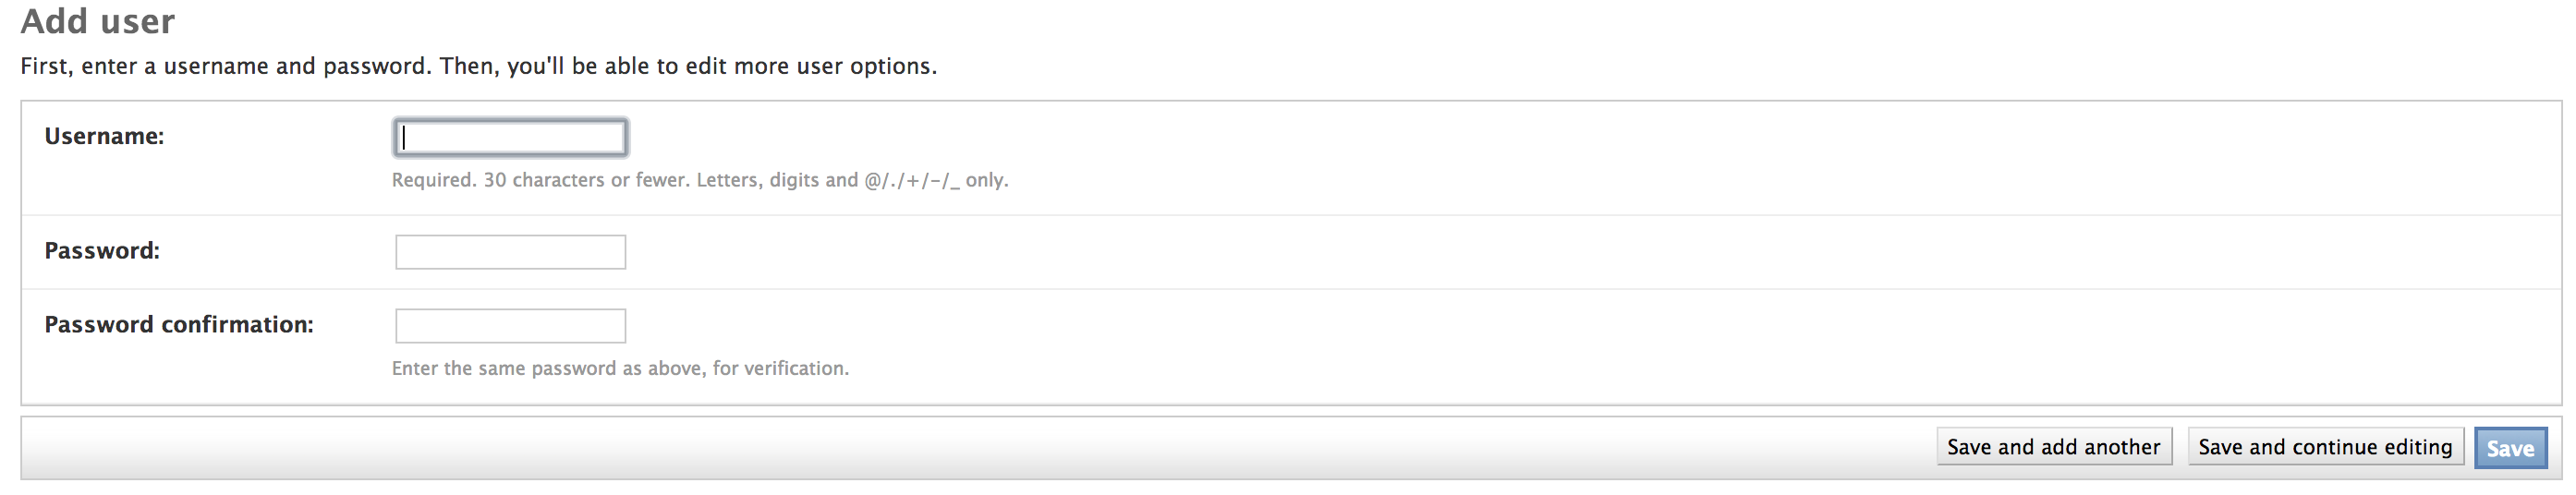Click the blue Save button
This screenshot has height=495, width=2576.
point(2510,448)
